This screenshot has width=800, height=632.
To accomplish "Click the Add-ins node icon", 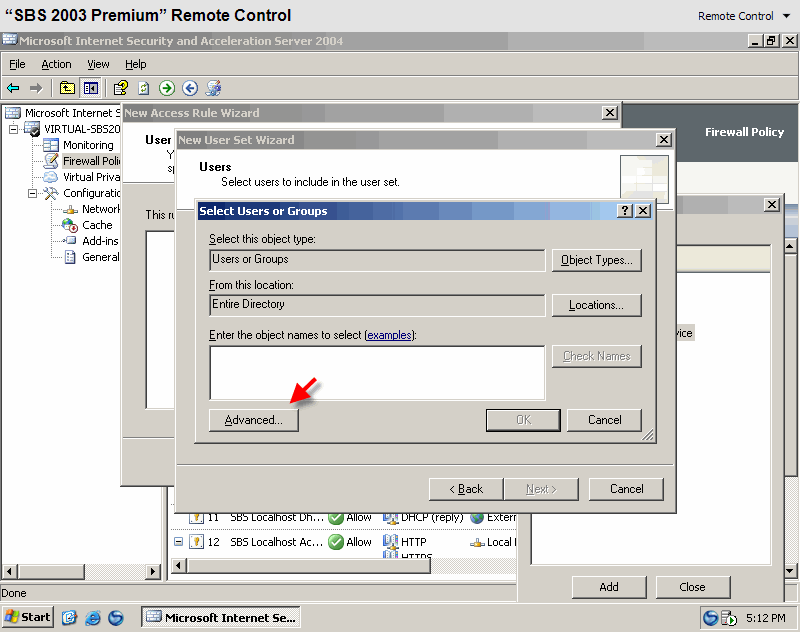I will [x=70, y=241].
